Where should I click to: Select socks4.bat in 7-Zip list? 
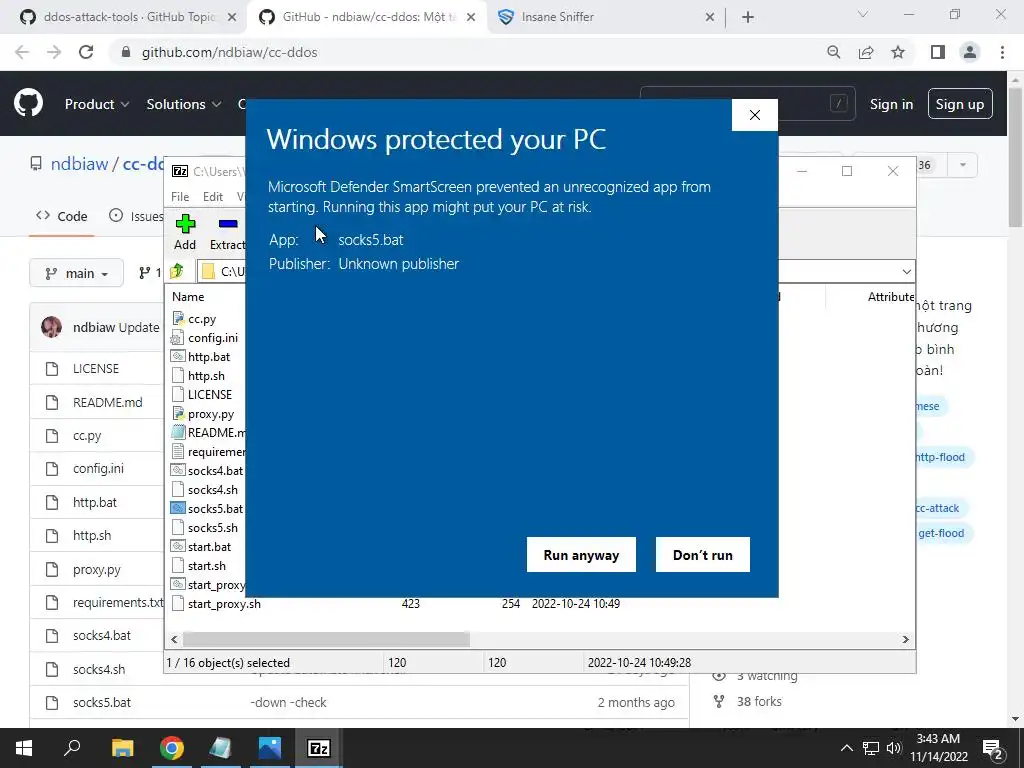(215, 470)
